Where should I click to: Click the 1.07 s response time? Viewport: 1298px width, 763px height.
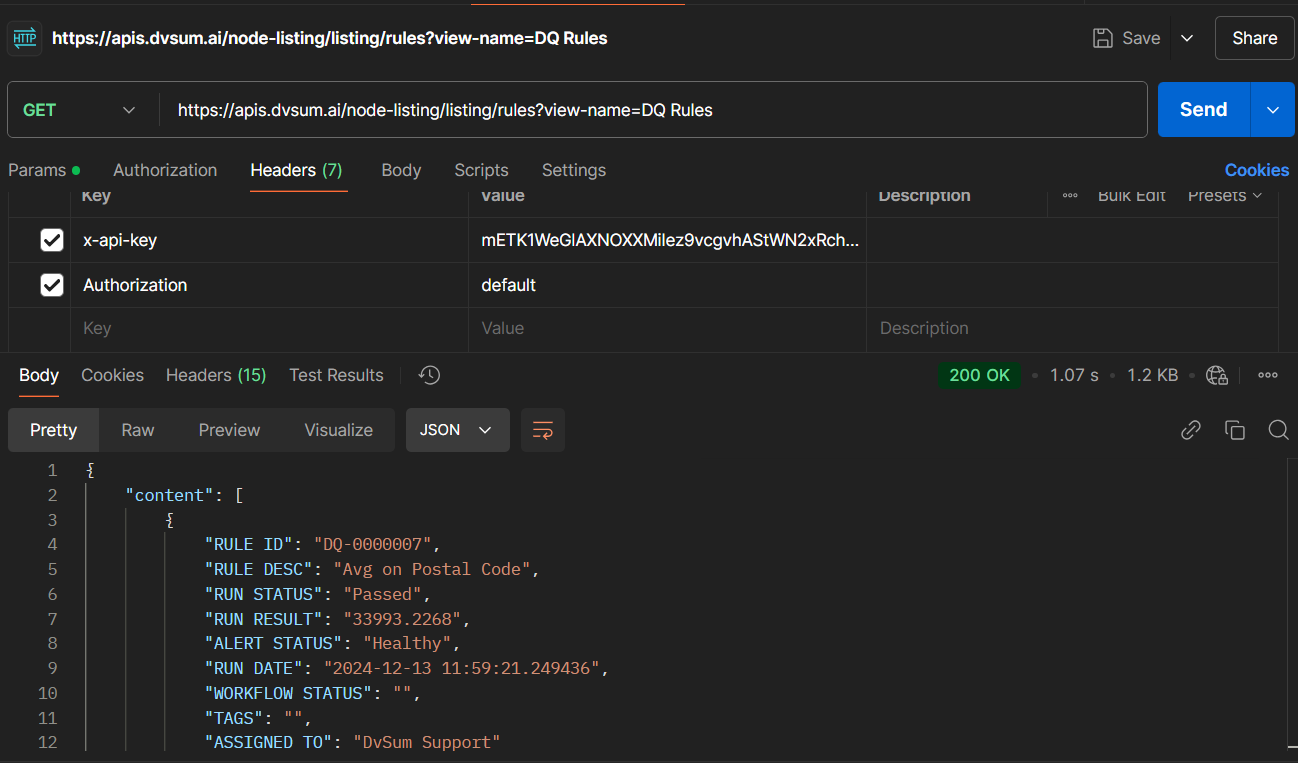1074,375
